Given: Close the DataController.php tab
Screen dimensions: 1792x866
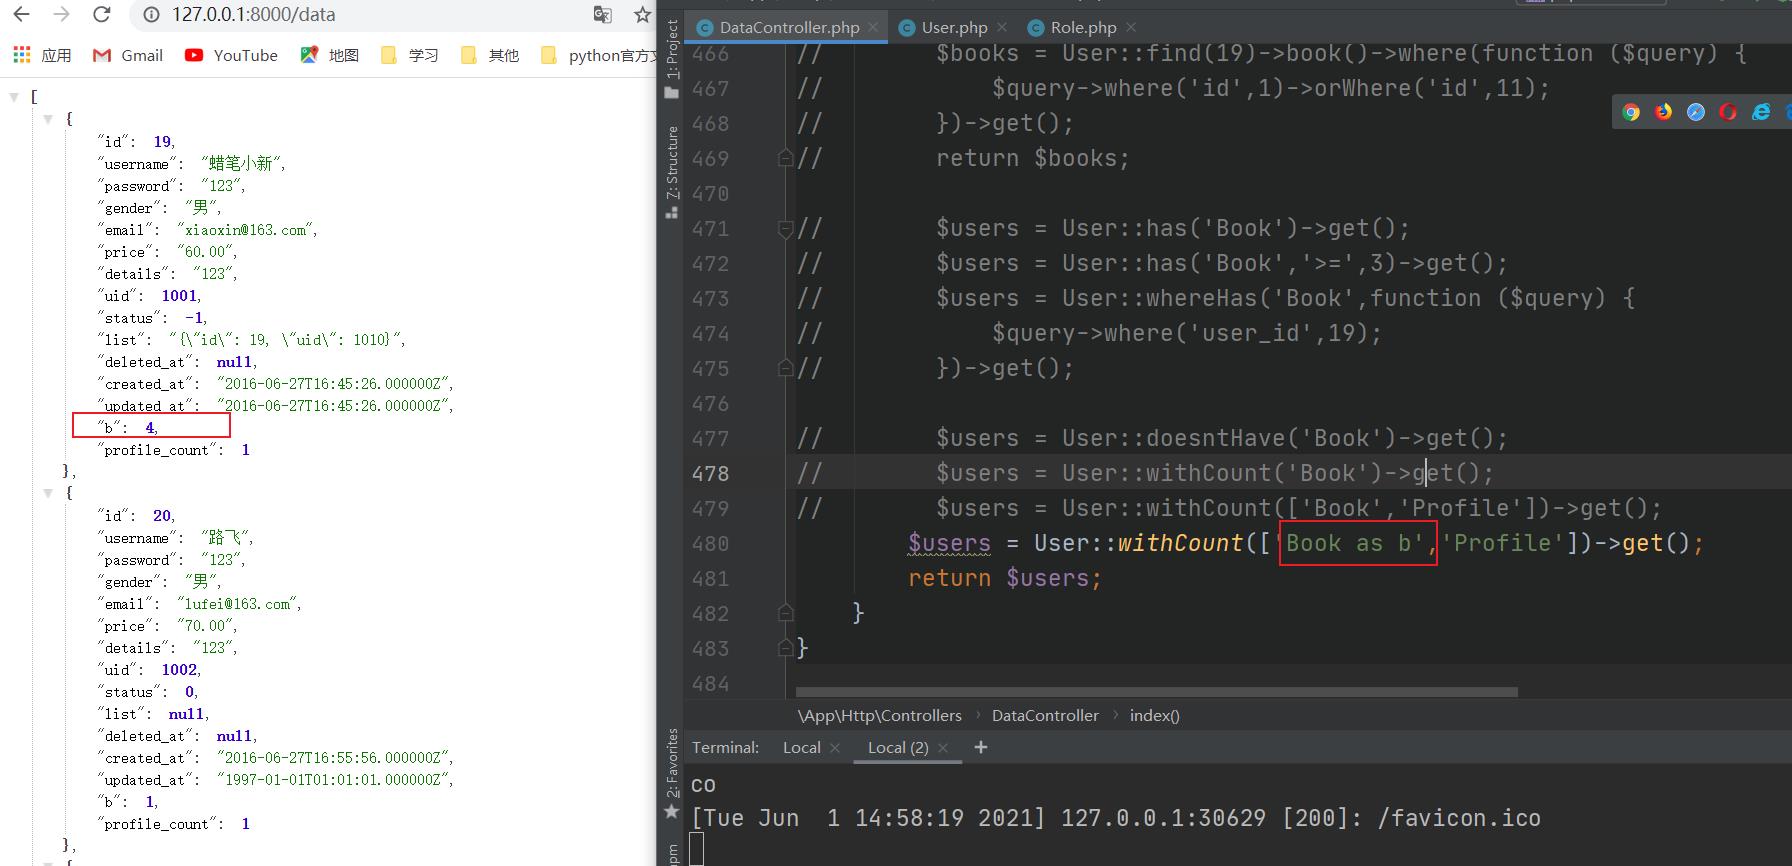Looking at the screenshot, I should pyautogui.click(x=873, y=28).
